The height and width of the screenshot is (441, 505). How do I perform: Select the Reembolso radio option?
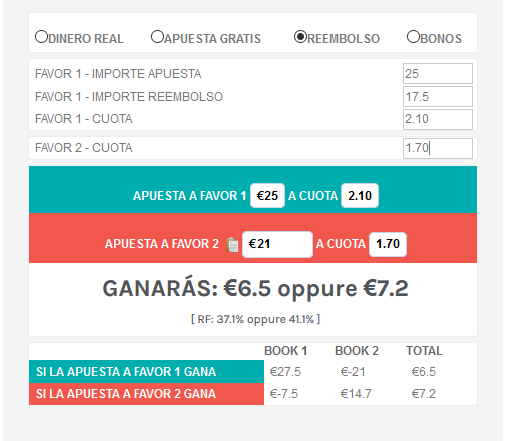coord(300,37)
